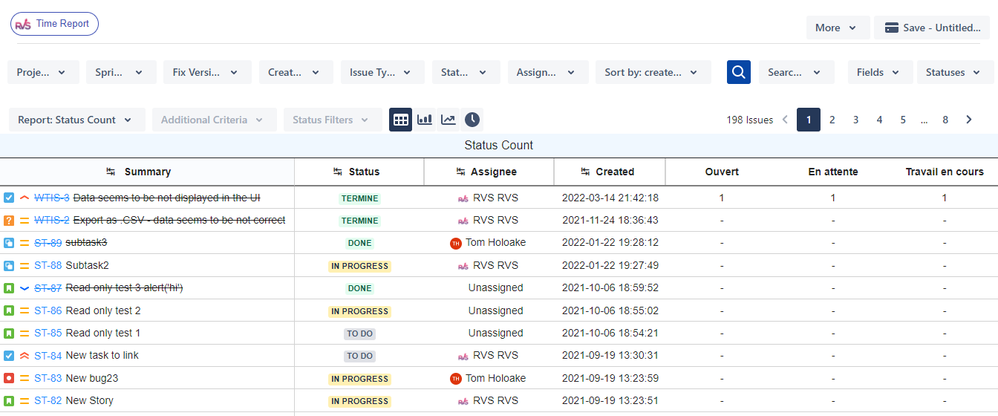This screenshot has height=416, width=998.
Task: Click the Status column settings icon
Action: click(339, 172)
